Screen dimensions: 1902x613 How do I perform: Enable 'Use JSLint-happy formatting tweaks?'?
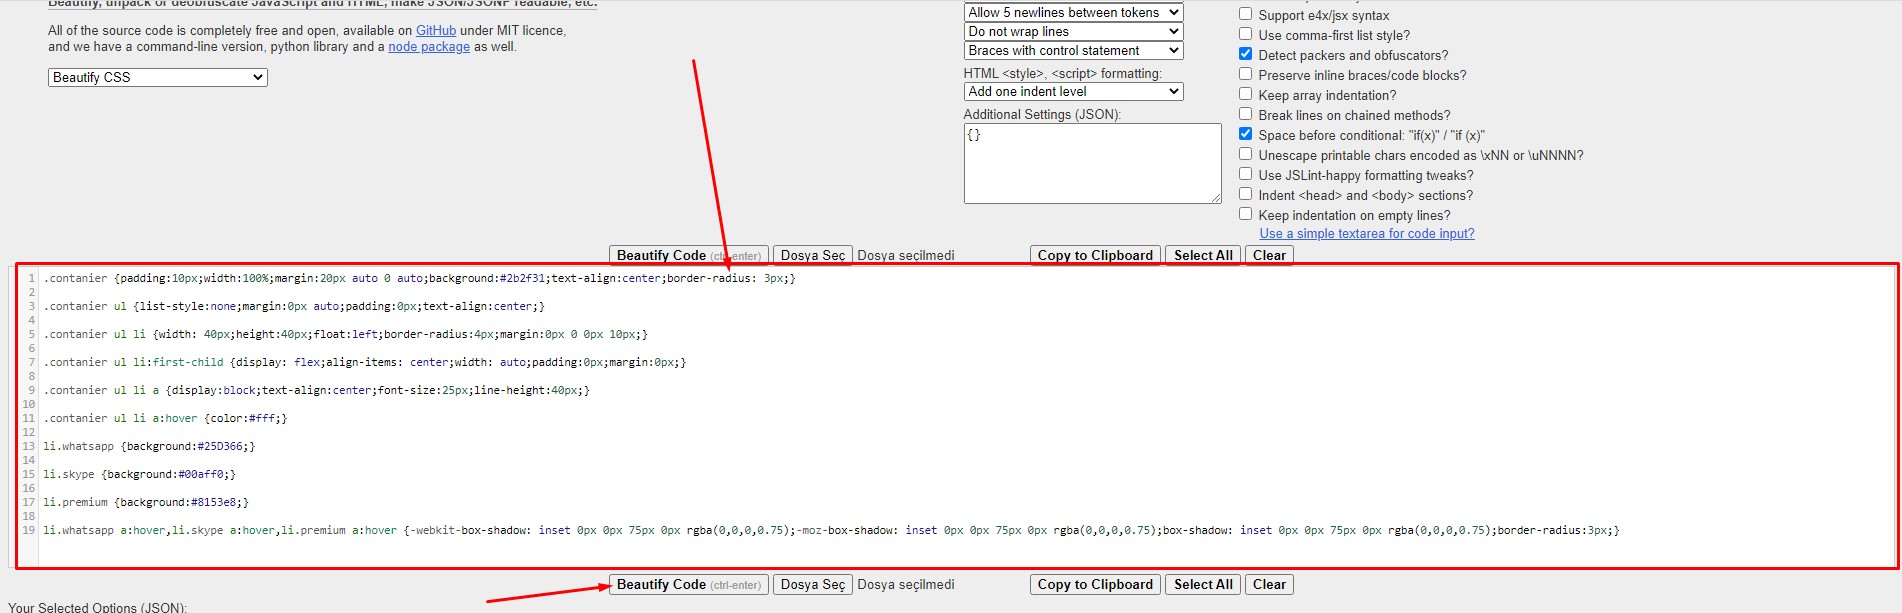[1245, 174]
